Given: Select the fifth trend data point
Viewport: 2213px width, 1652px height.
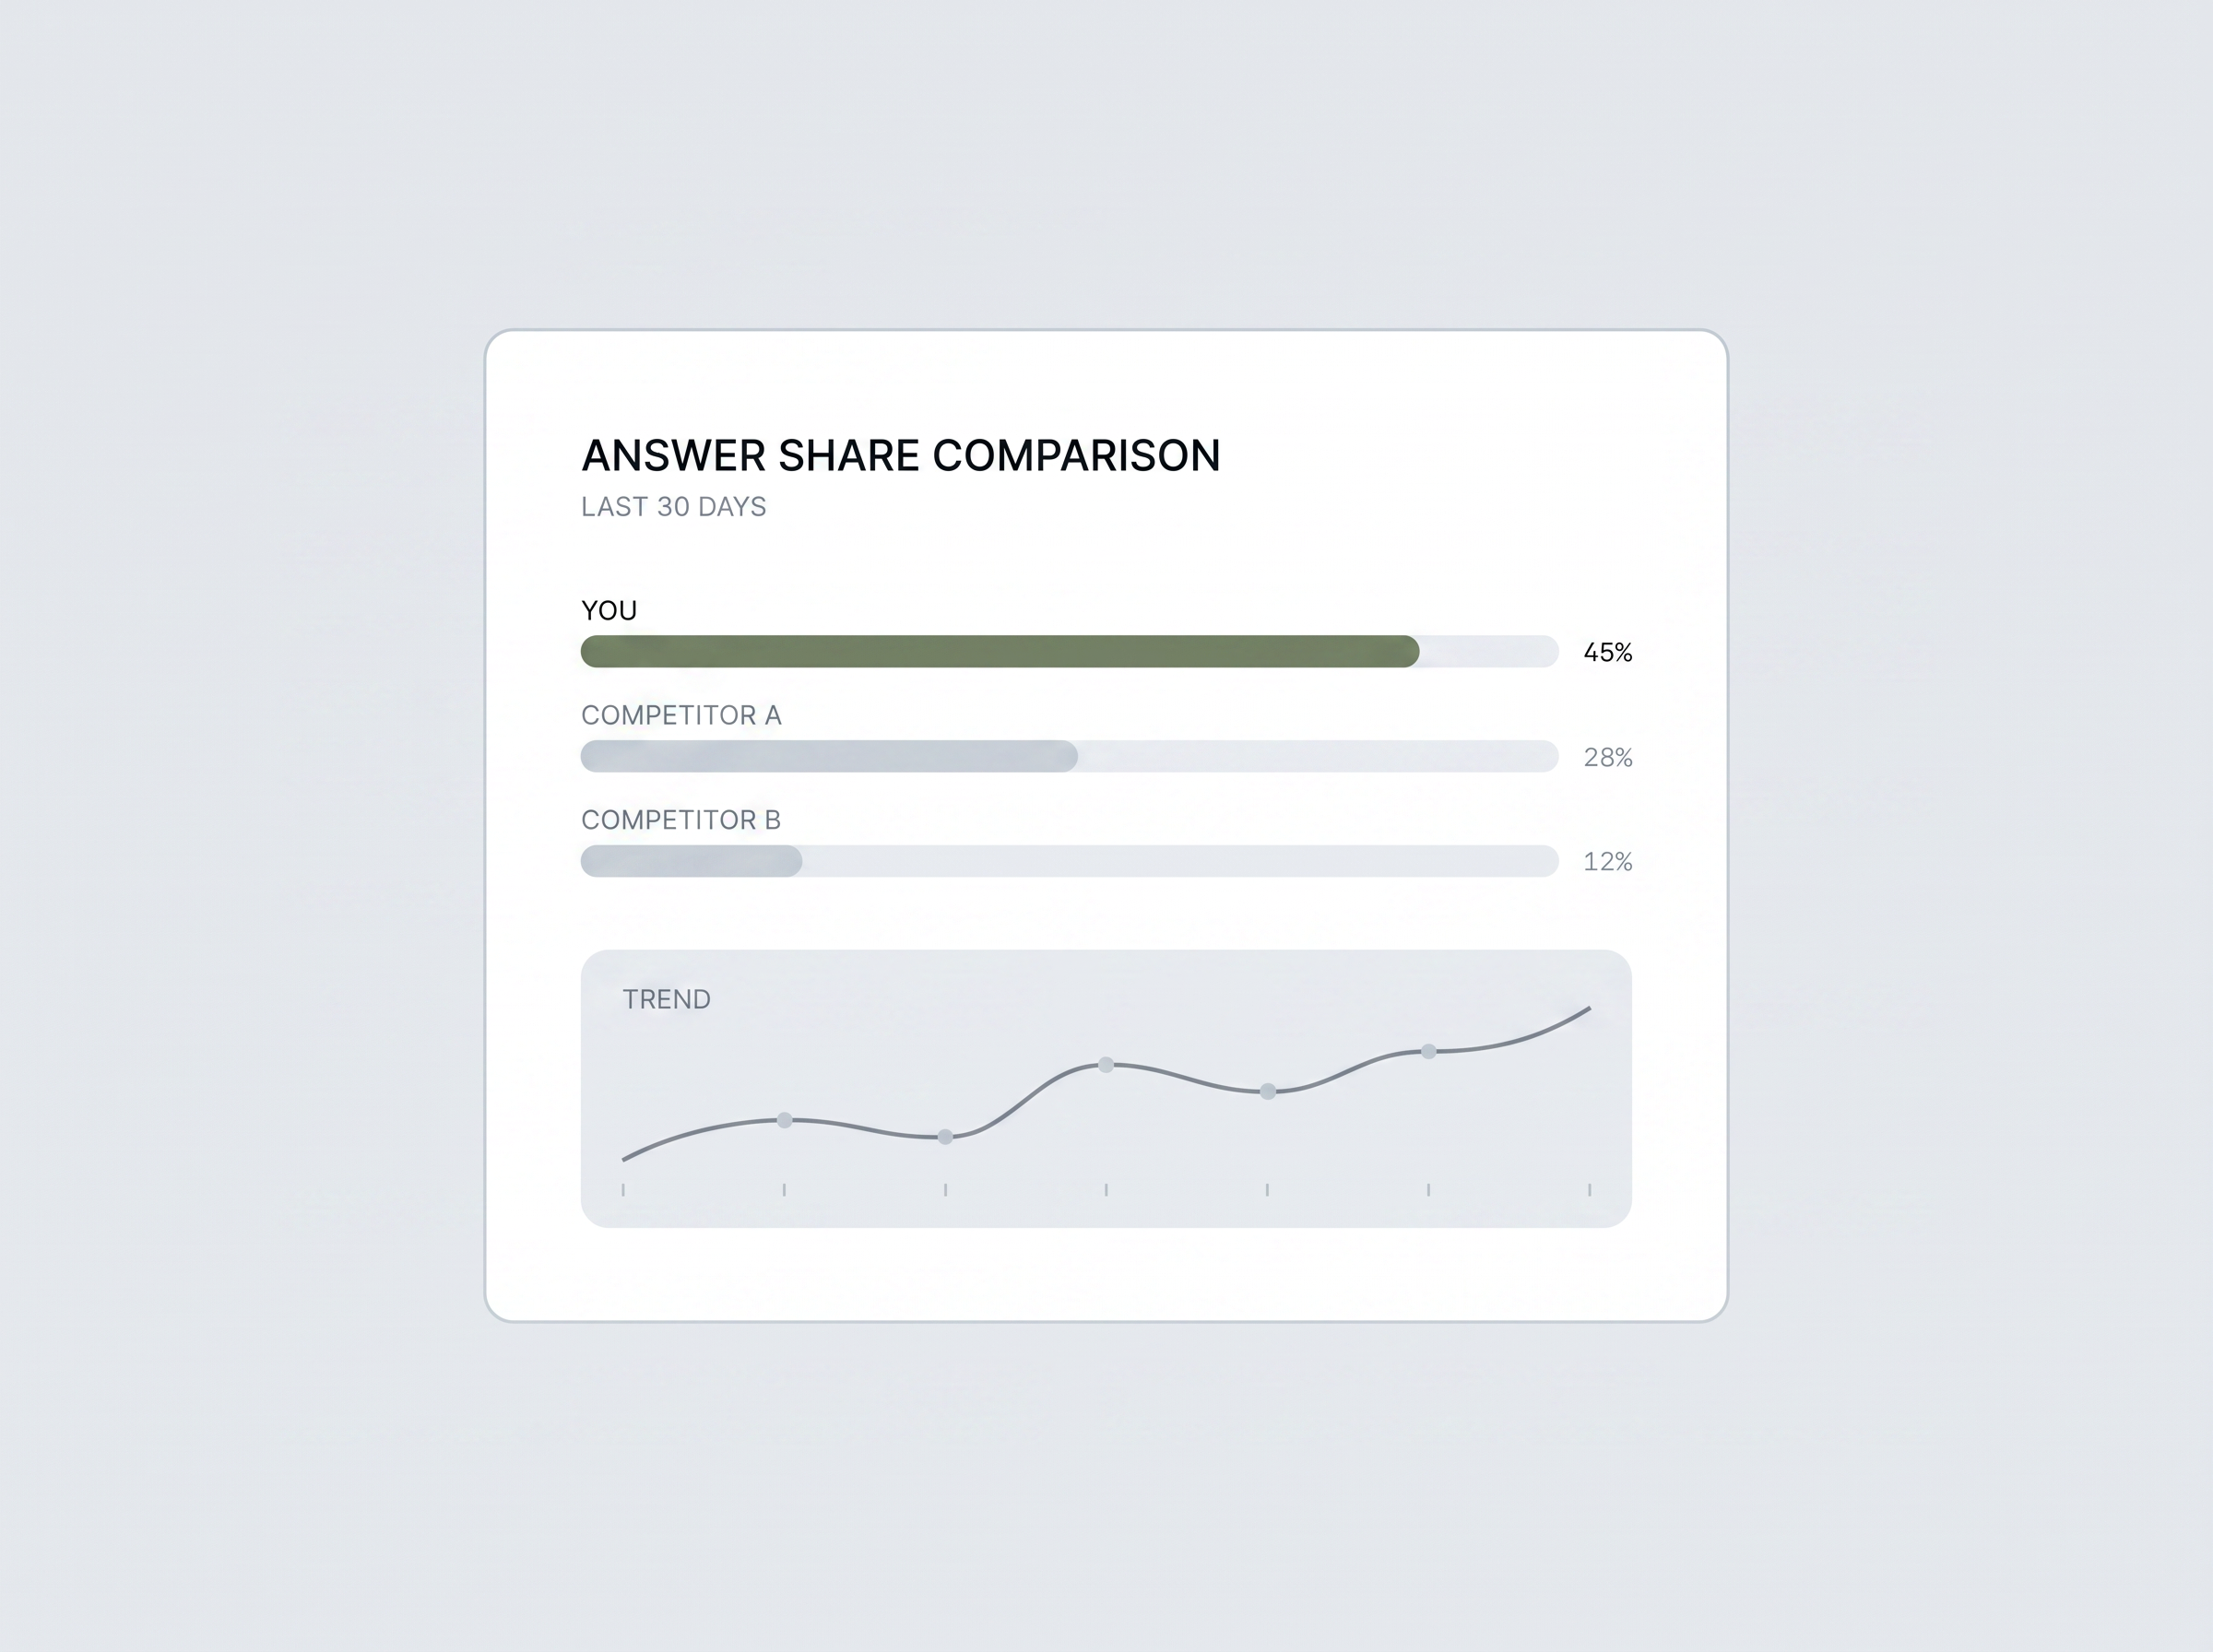Looking at the screenshot, I should [1429, 1051].
